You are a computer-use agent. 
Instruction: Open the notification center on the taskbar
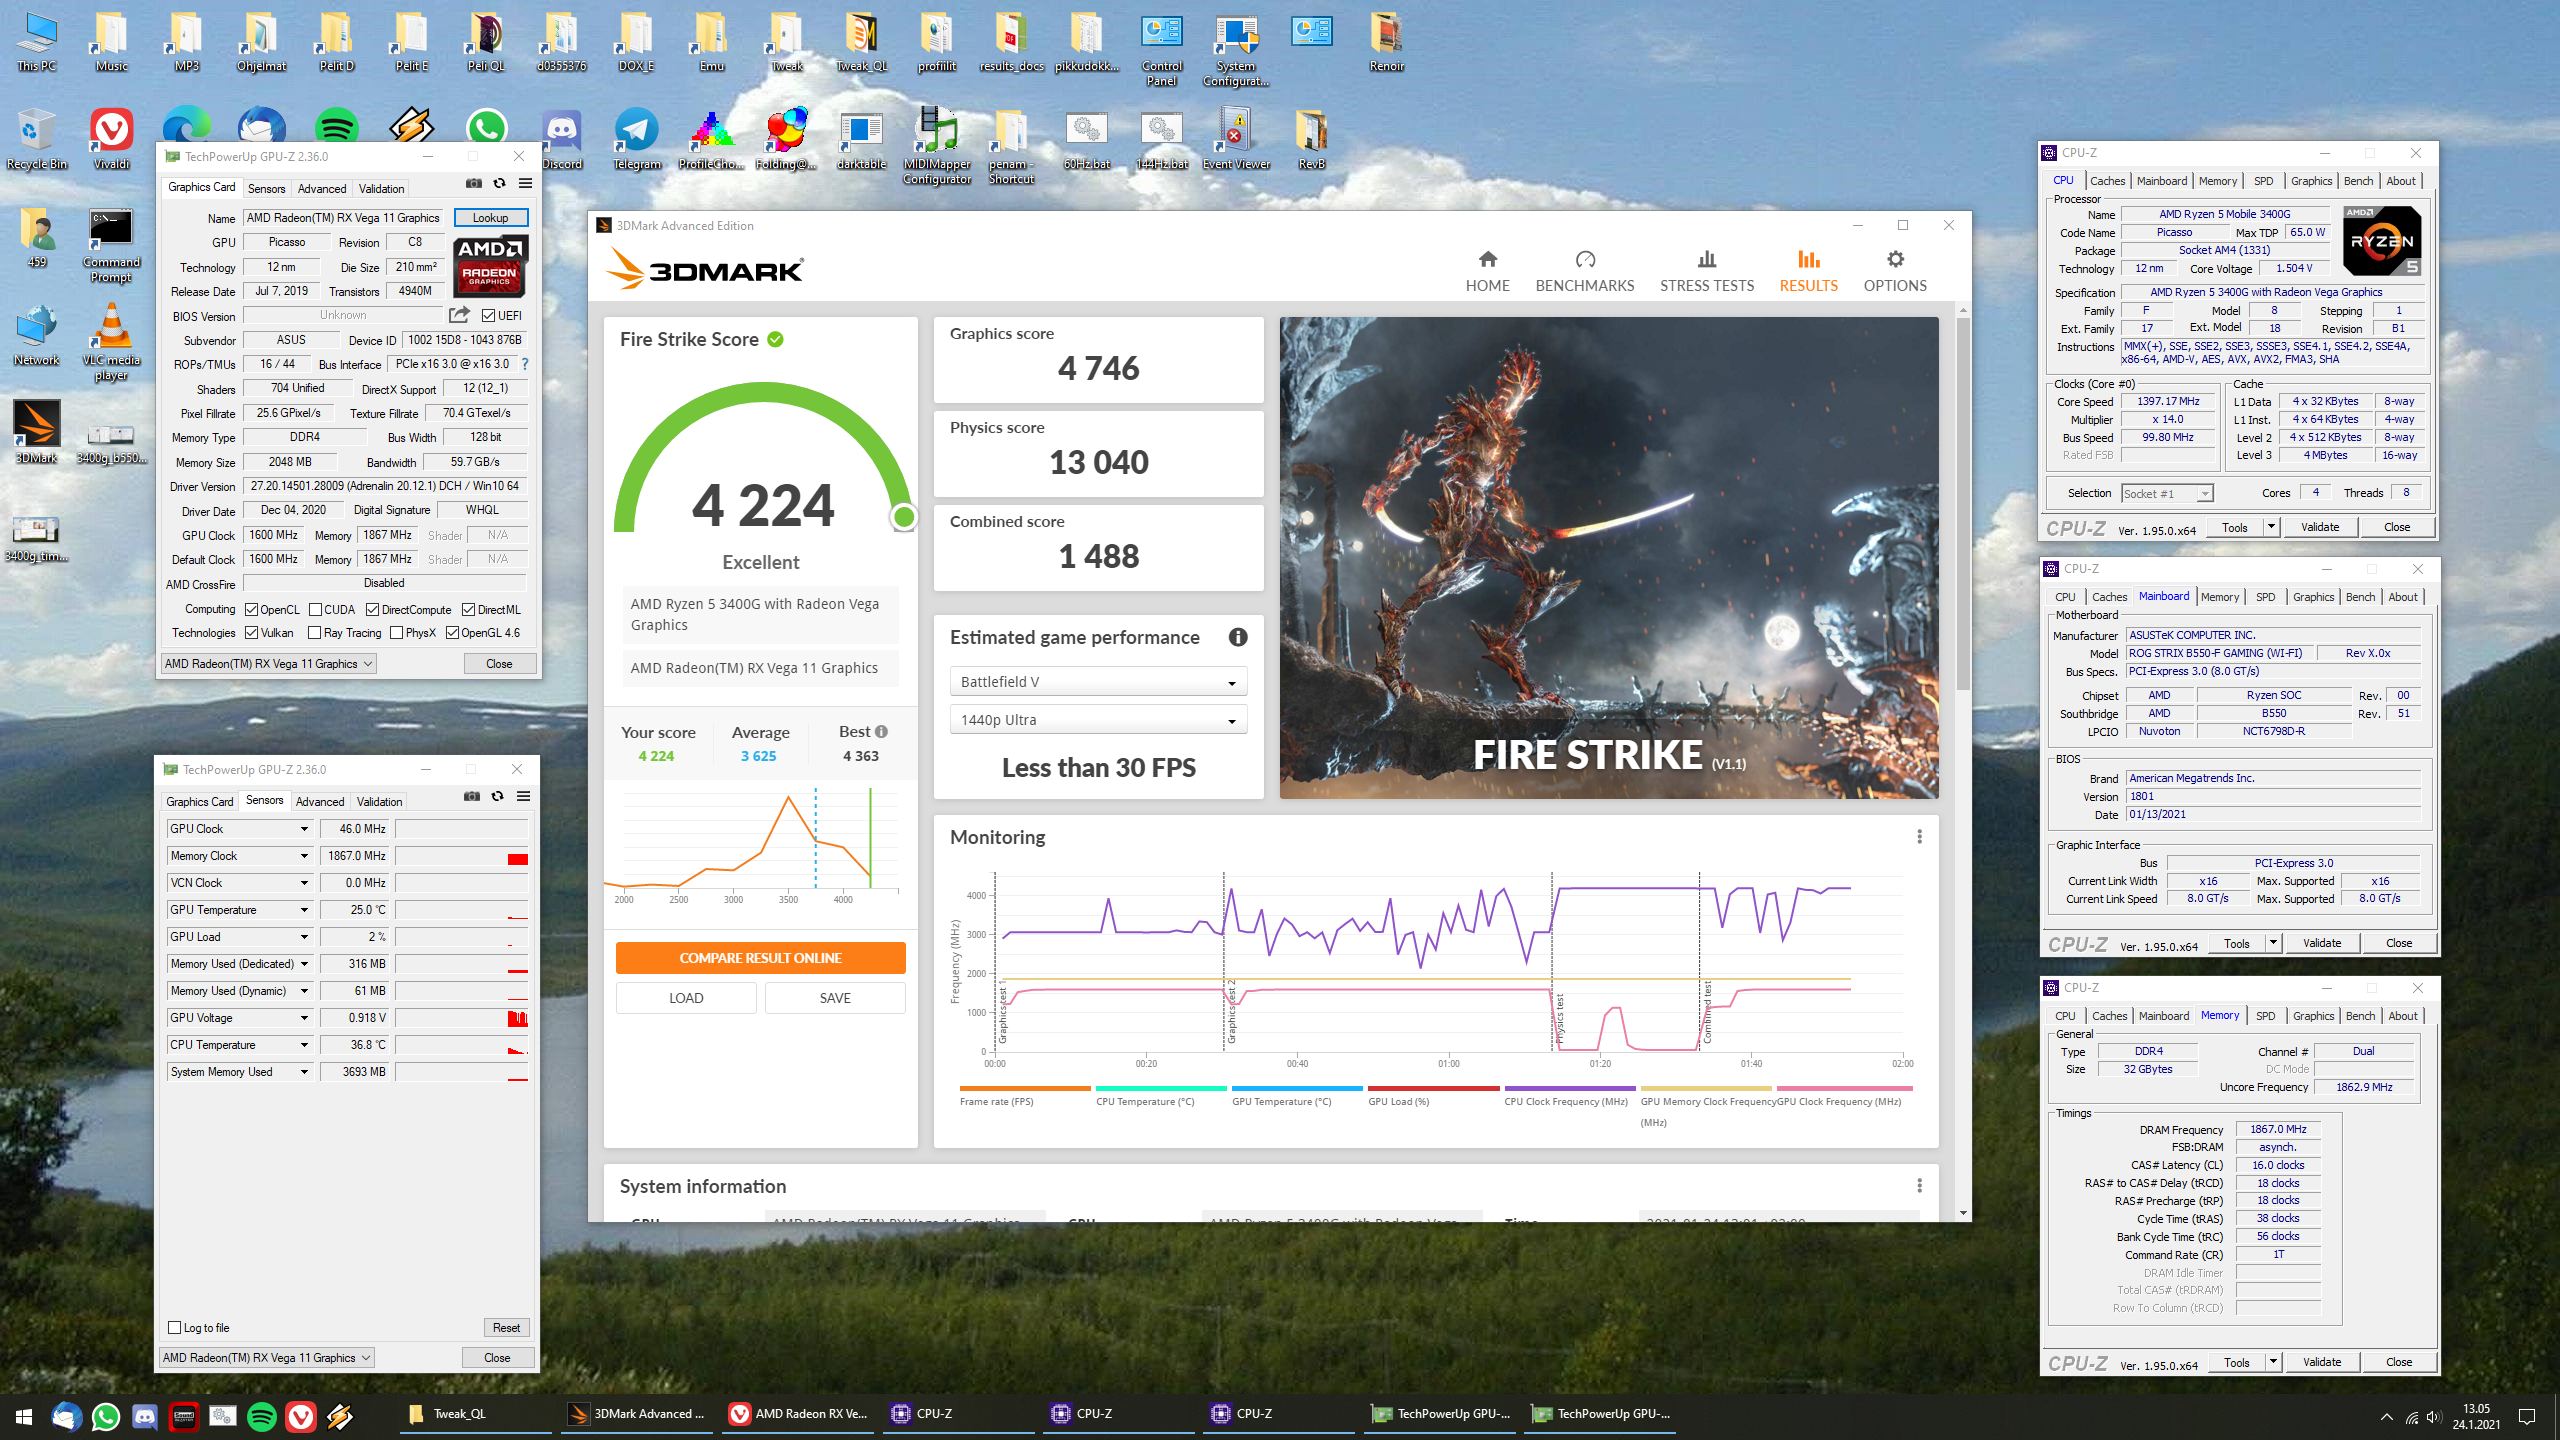pos(2527,1416)
